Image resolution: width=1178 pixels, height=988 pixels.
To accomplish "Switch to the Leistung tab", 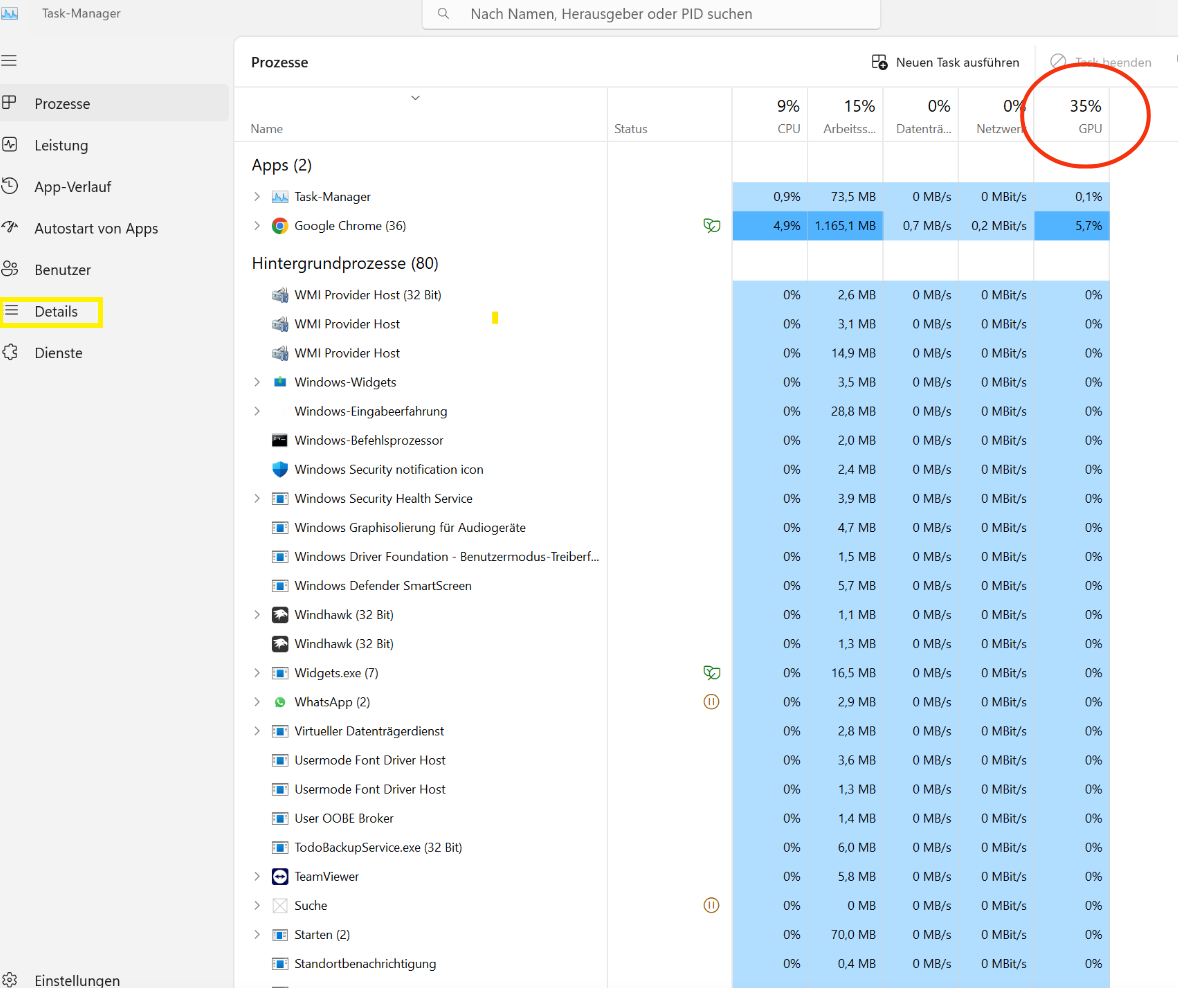I will (x=114, y=145).
